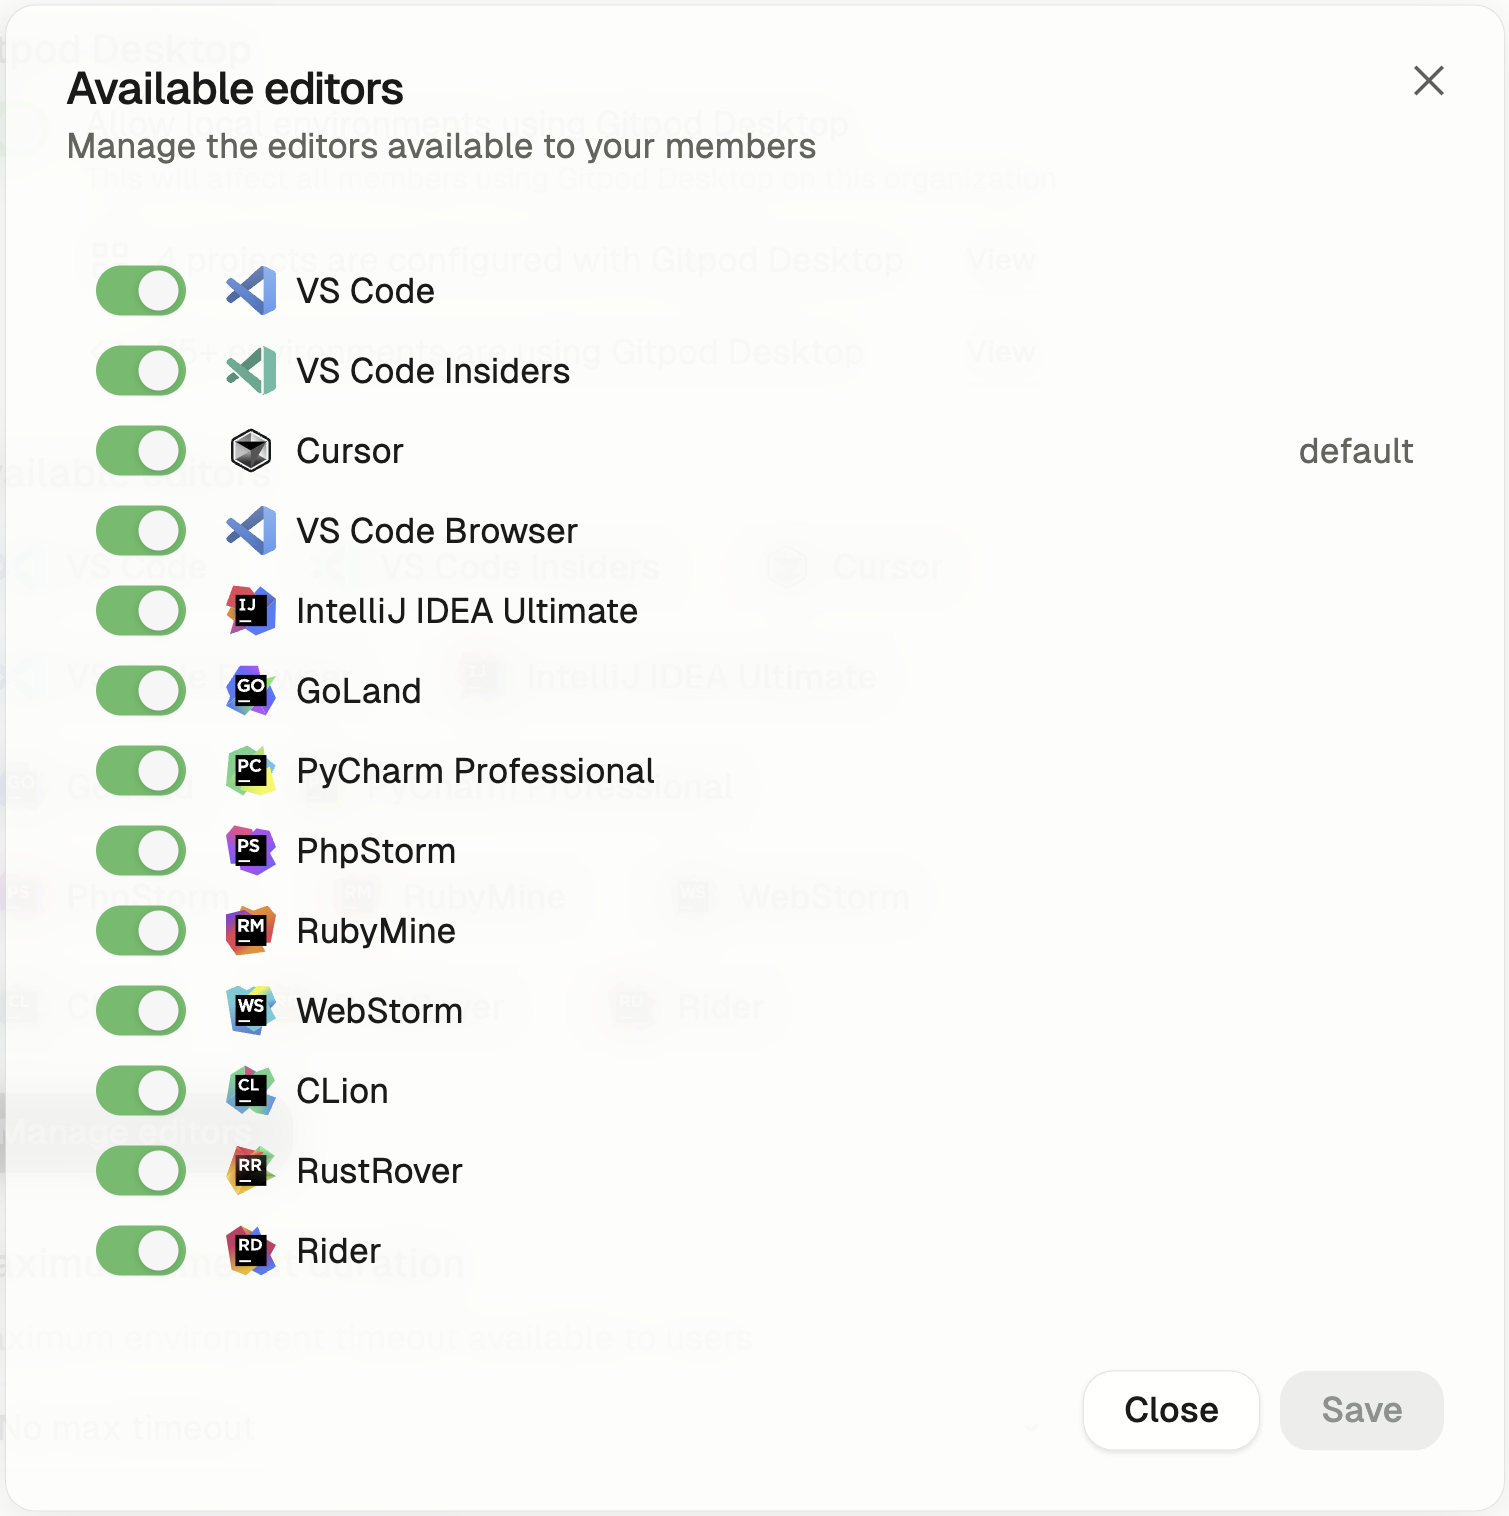Click the GoLand icon
This screenshot has height=1516, width=1509.
(251, 691)
